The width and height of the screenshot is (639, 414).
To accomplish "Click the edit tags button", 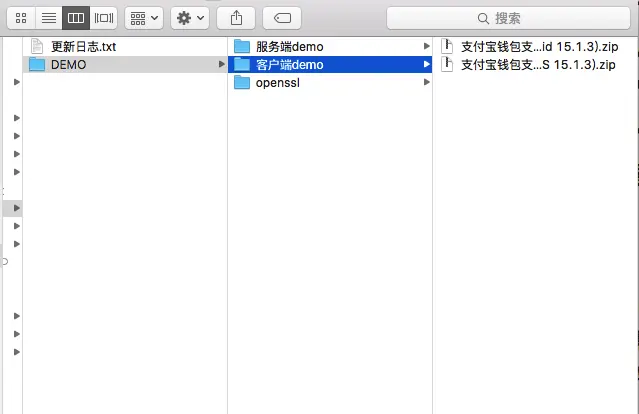I will tap(282, 18).
